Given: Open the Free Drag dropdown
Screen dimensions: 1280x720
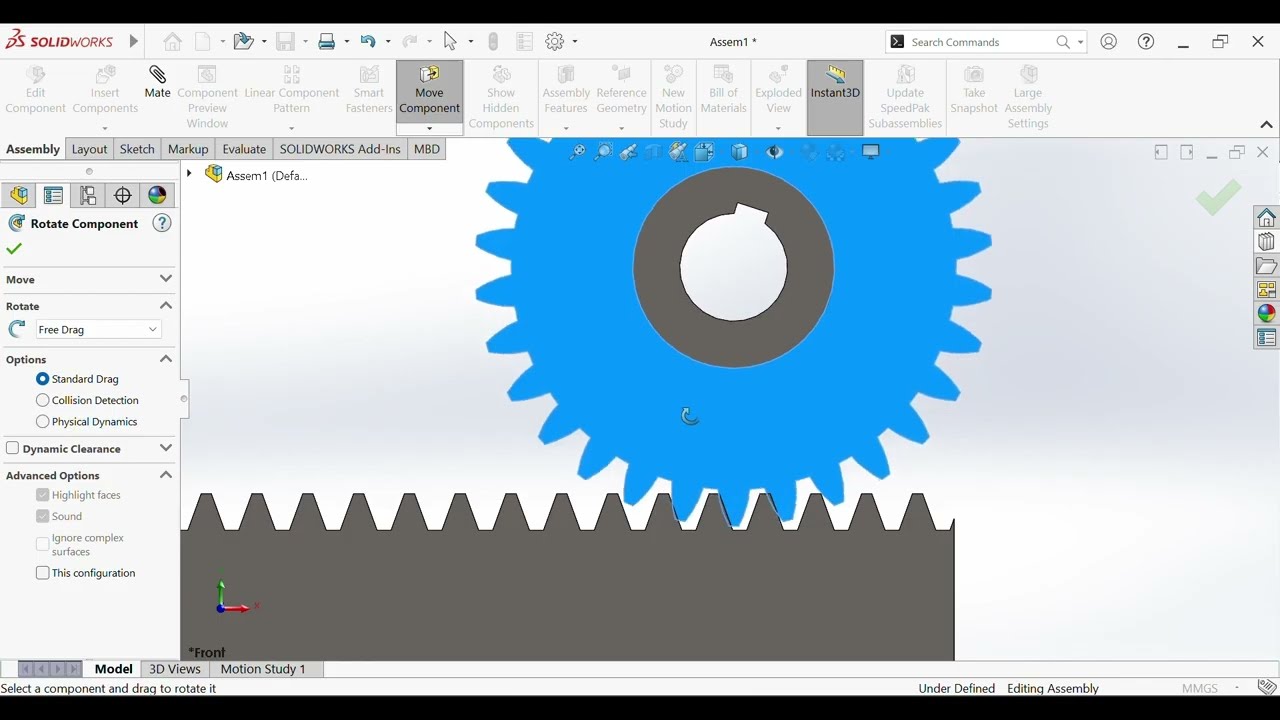Looking at the screenshot, I should pyautogui.click(x=98, y=329).
